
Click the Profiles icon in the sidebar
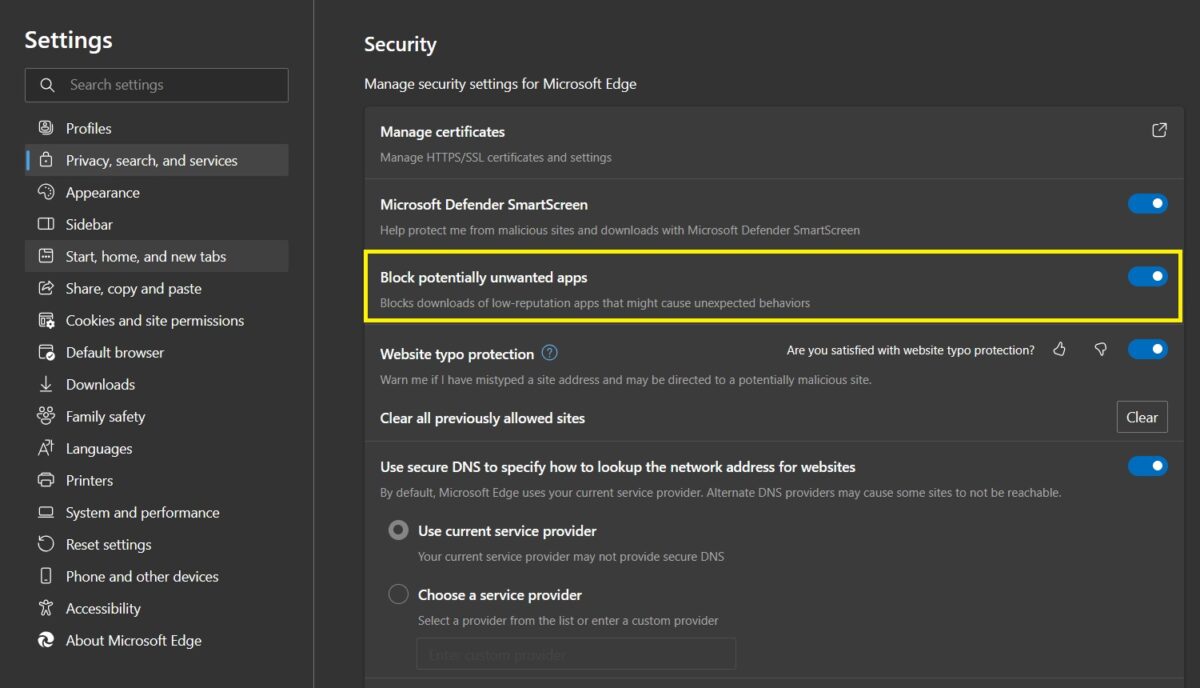[x=46, y=128]
